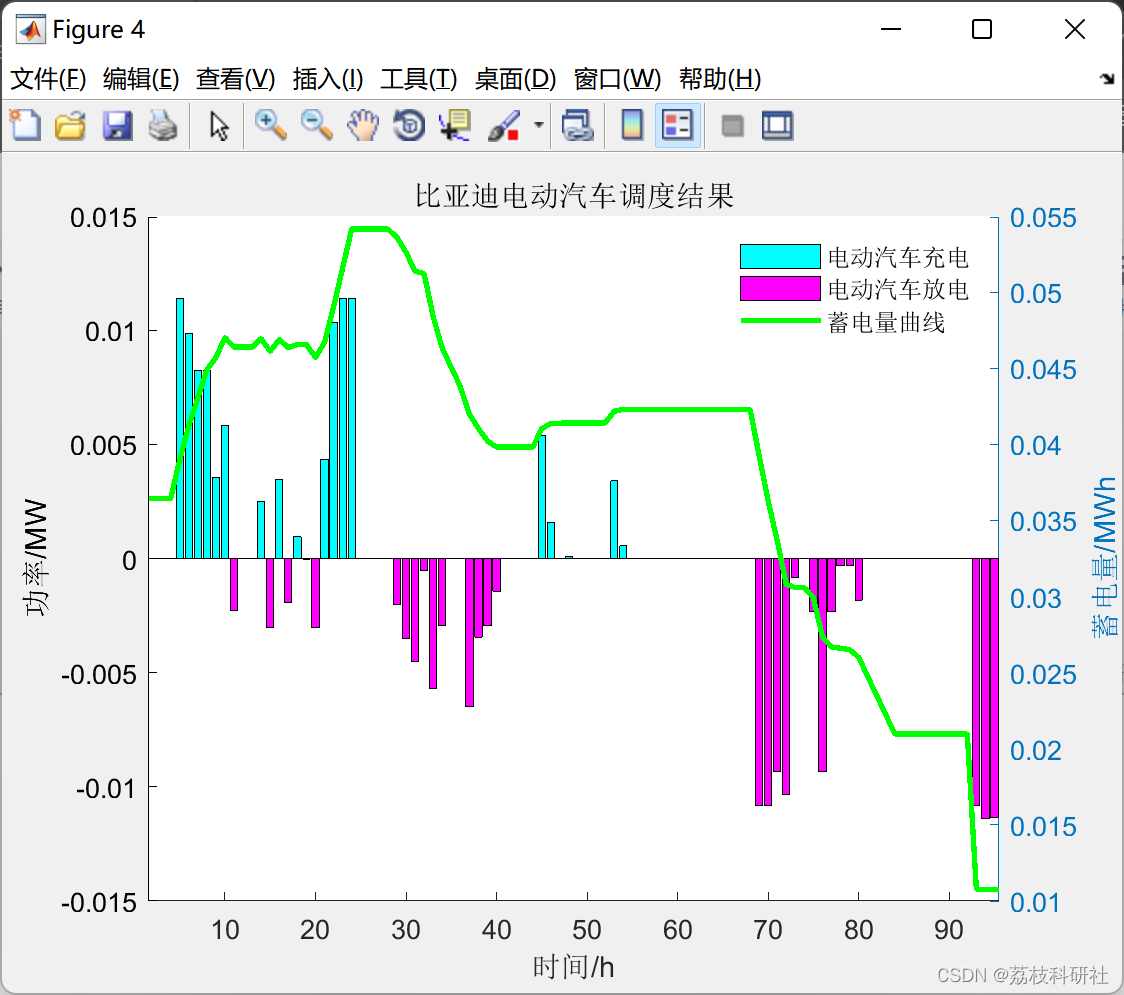
Task: Dock the figure using the corner arrow
Action: pyautogui.click(x=1108, y=78)
